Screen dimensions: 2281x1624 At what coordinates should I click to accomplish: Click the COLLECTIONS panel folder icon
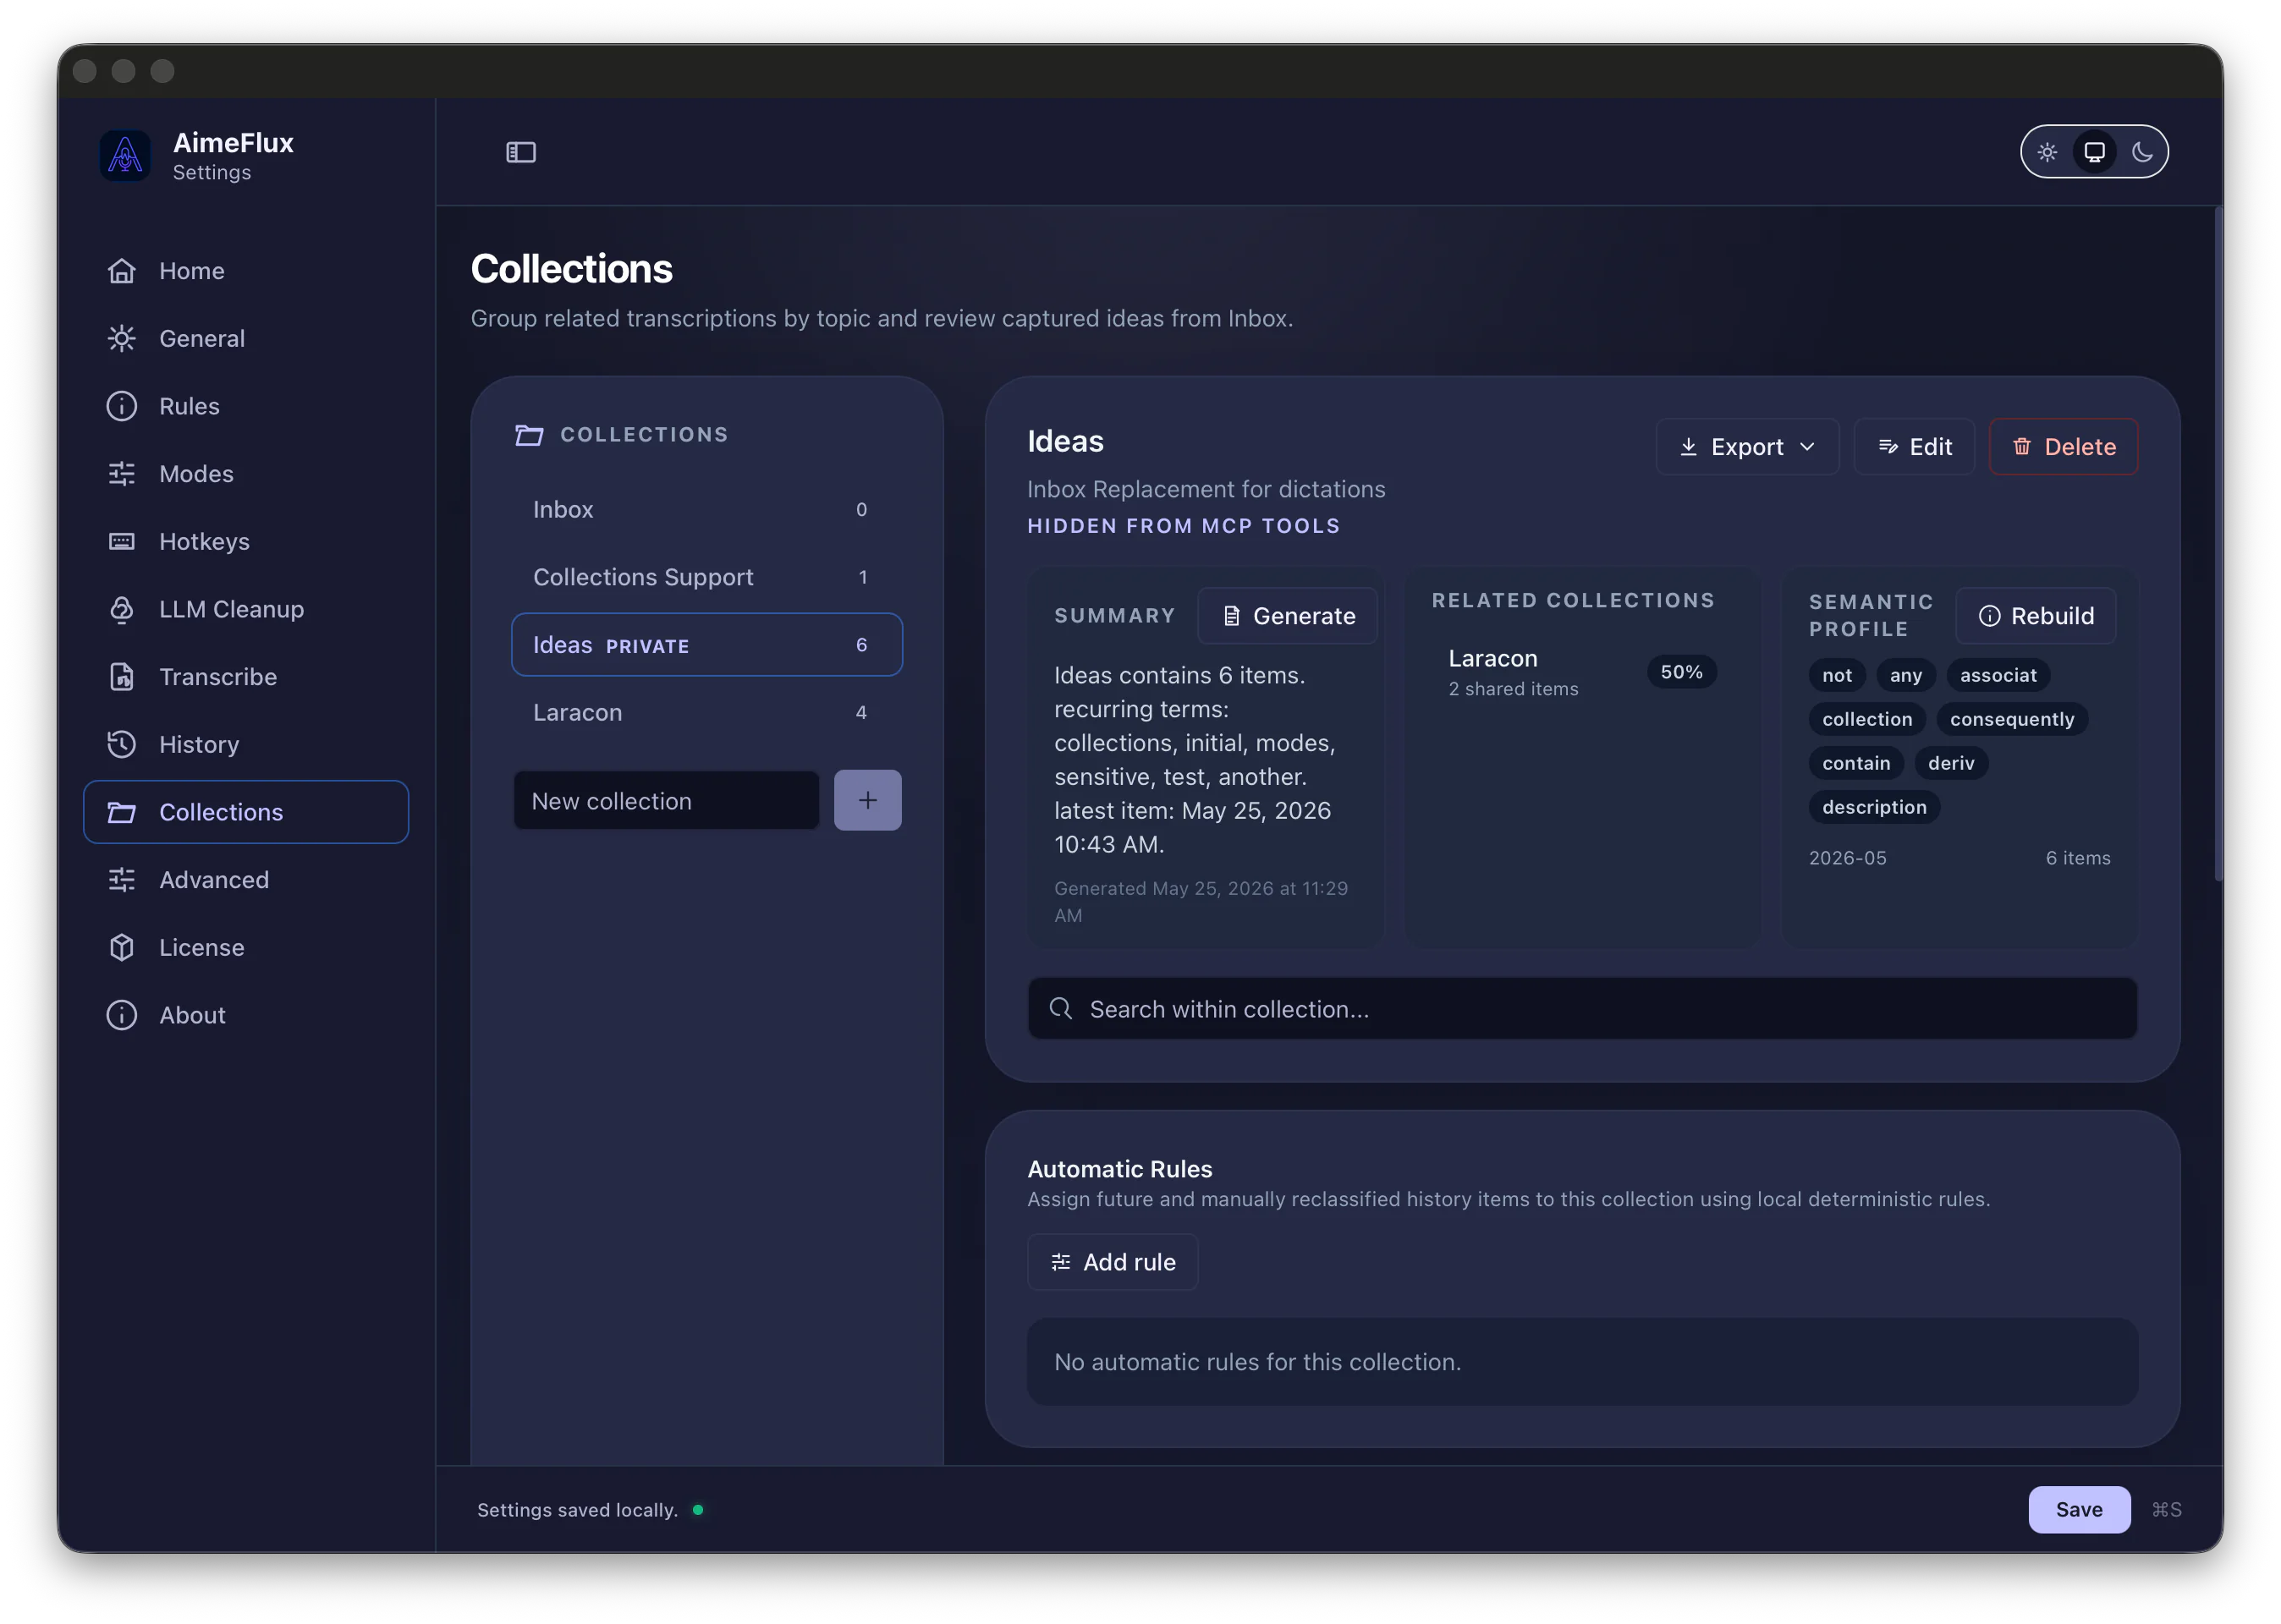pyautogui.click(x=529, y=435)
